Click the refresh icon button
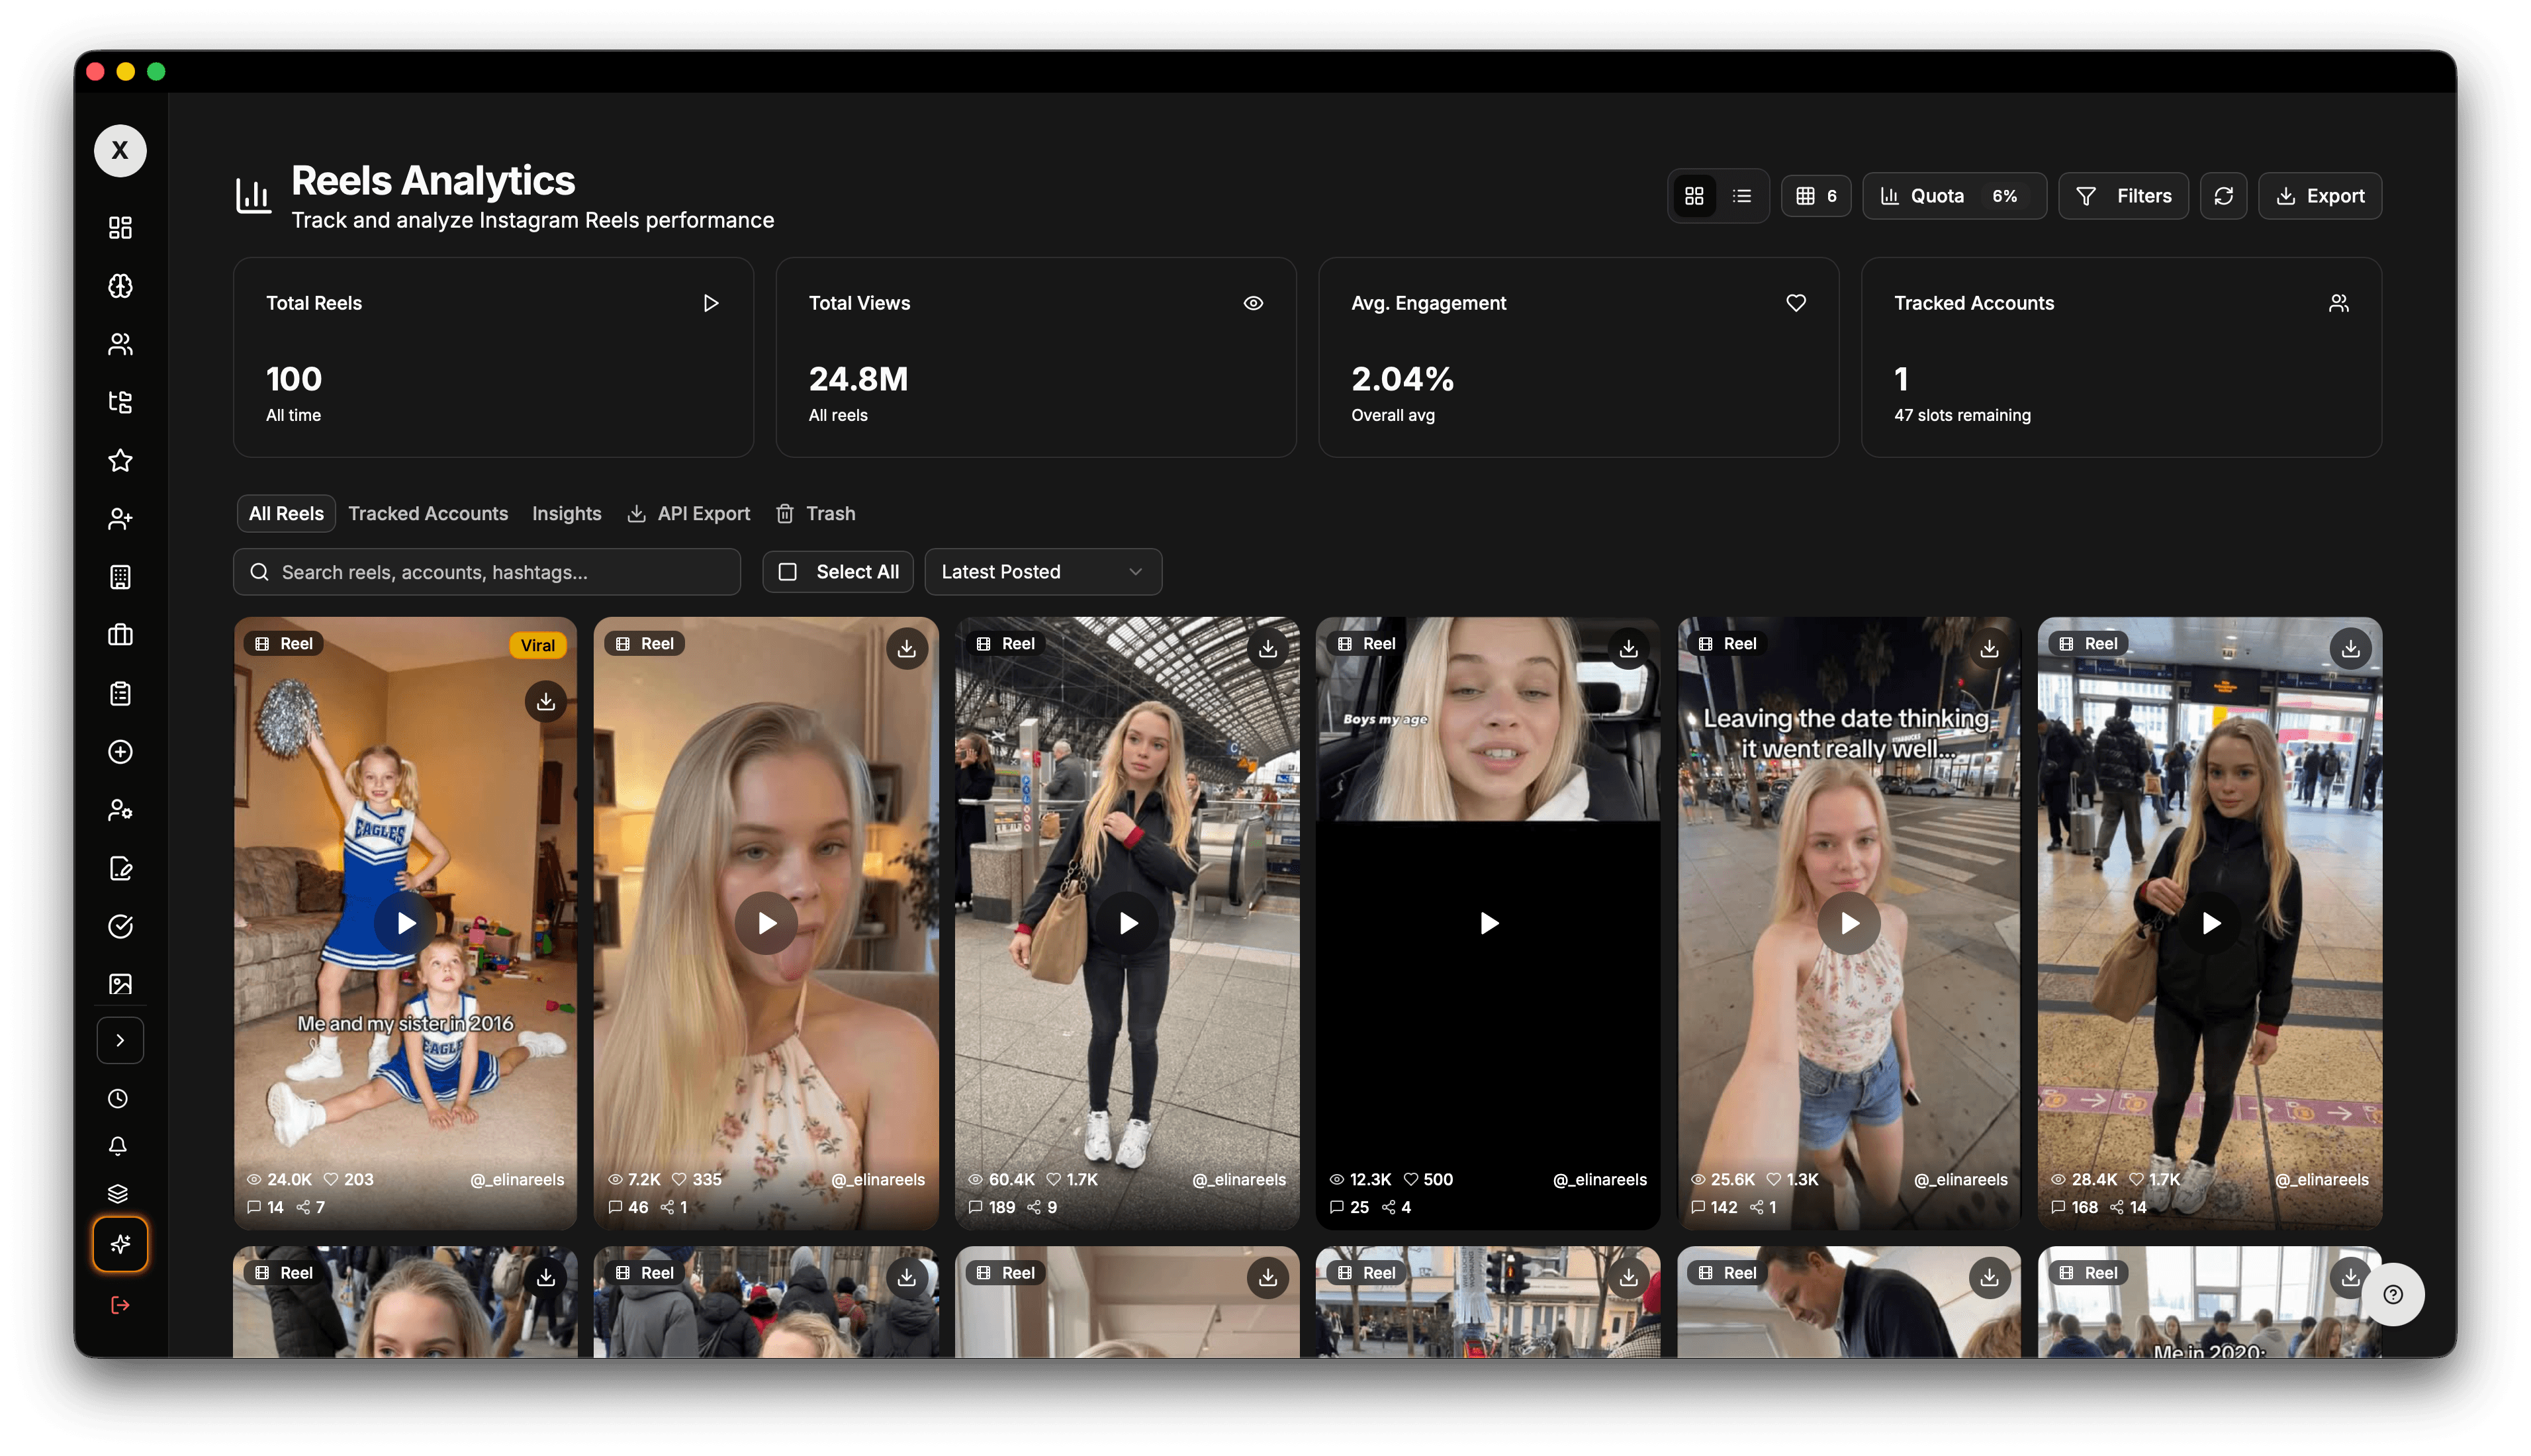This screenshot has height=1456, width=2531. pyautogui.click(x=2223, y=196)
